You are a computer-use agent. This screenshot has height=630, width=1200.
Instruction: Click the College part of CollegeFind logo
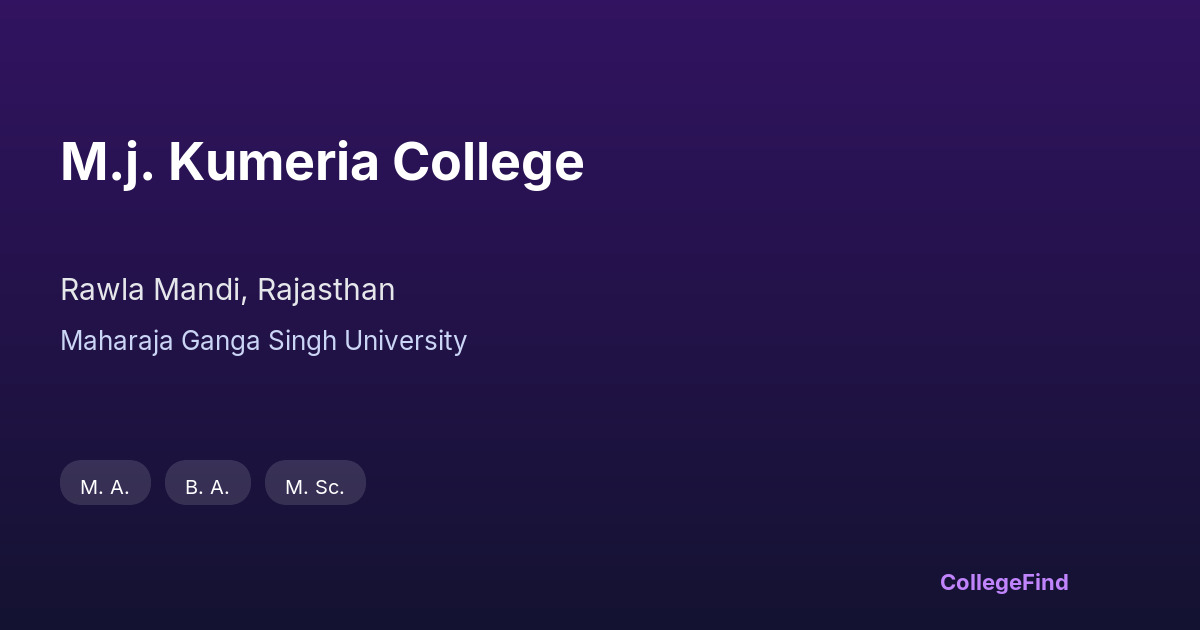[x=981, y=582]
